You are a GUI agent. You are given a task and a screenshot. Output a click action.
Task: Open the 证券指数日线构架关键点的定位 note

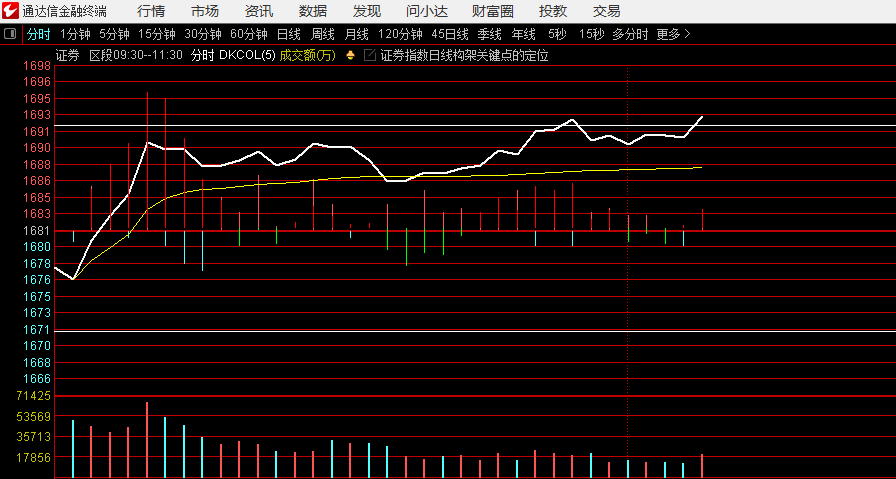[x=465, y=55]
